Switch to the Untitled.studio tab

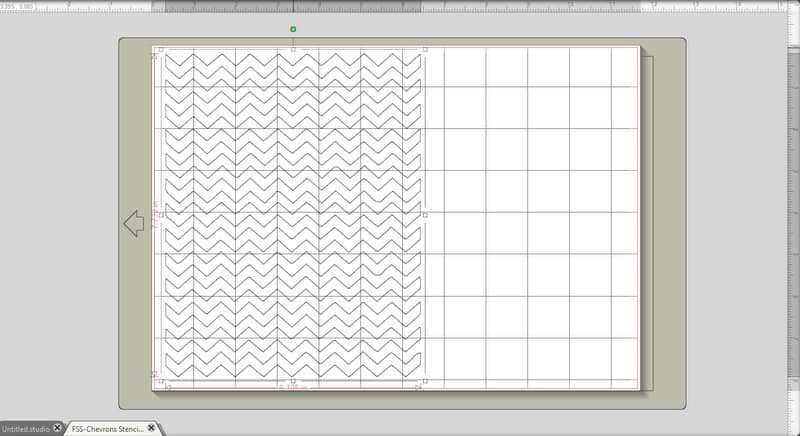pos(25,428)
